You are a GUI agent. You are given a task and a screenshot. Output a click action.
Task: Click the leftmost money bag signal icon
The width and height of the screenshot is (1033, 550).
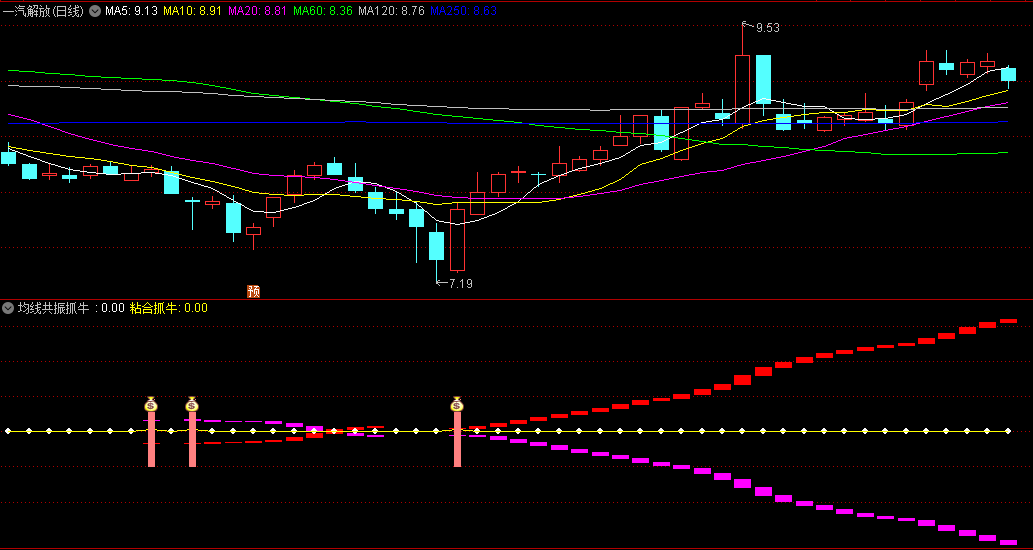(x=152, y=404)
